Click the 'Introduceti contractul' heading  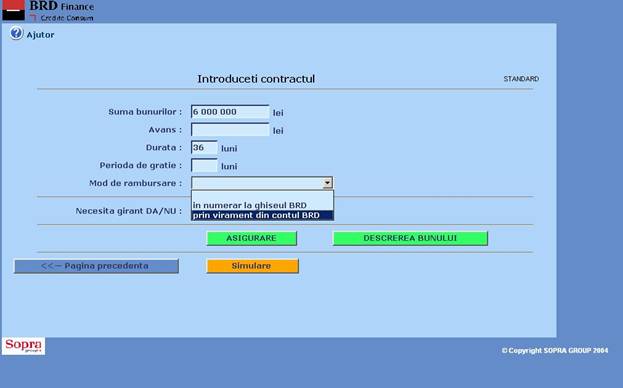(256, 79)
